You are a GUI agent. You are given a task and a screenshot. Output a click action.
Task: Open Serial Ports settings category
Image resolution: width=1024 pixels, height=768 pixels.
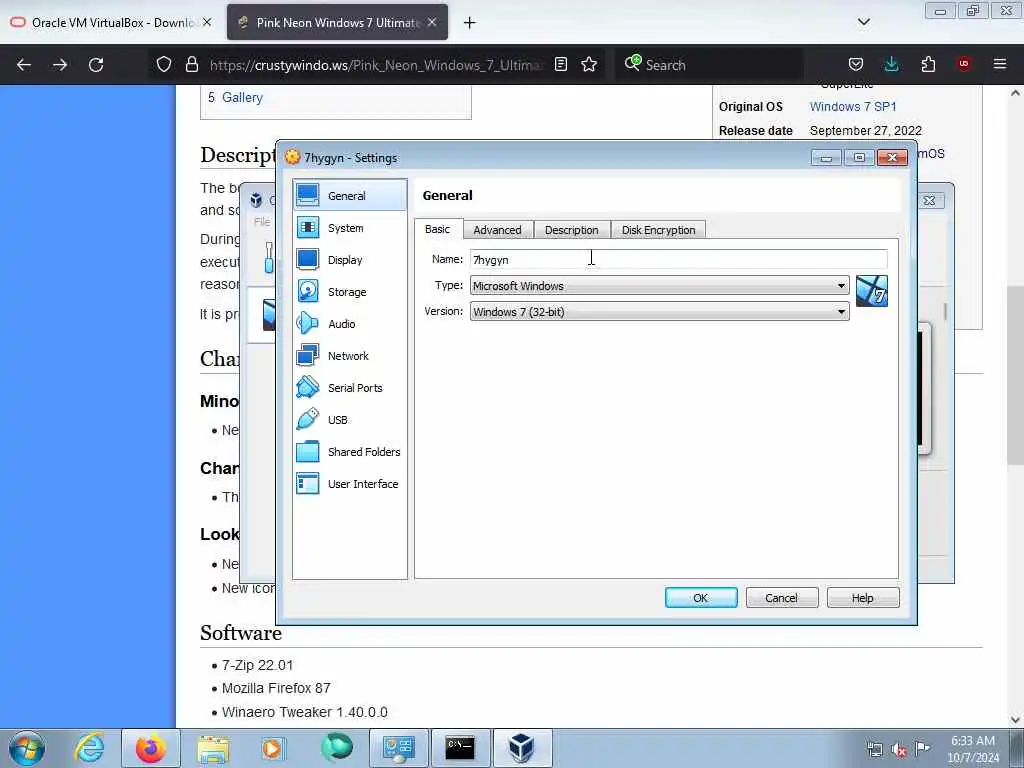(x=349, y=387)
